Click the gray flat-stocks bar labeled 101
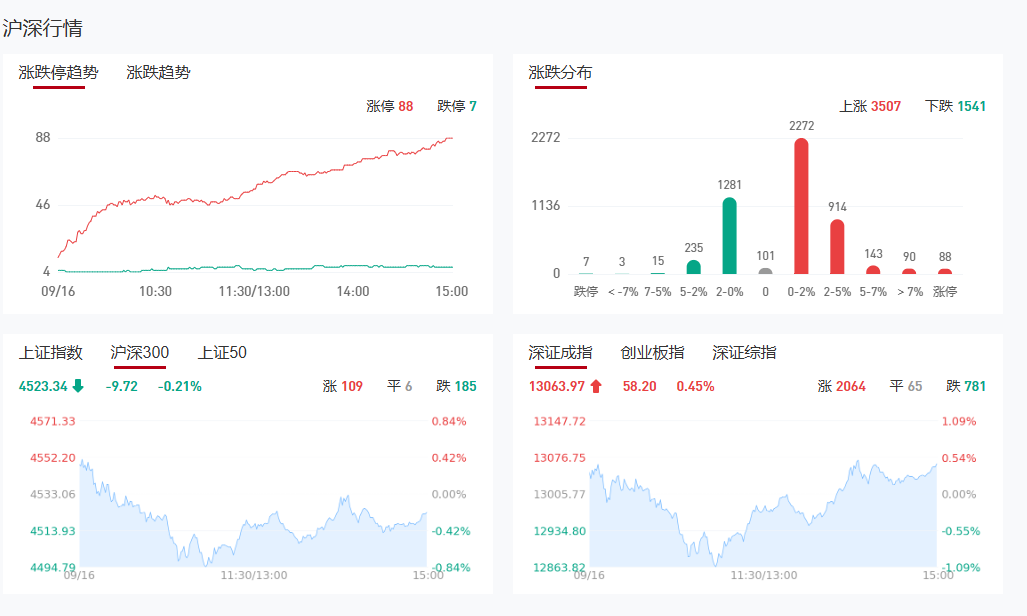Image resolution: width=1027 pixels, height=616 pixels. [x=766, y=270]
